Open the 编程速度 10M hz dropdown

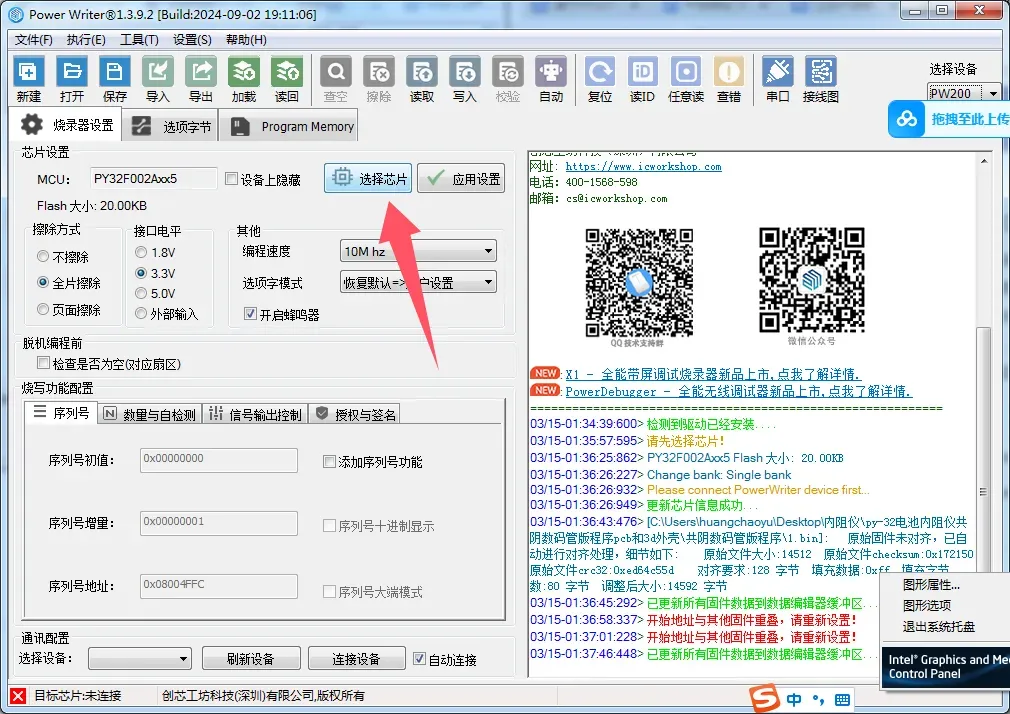(x=418, y=251)
